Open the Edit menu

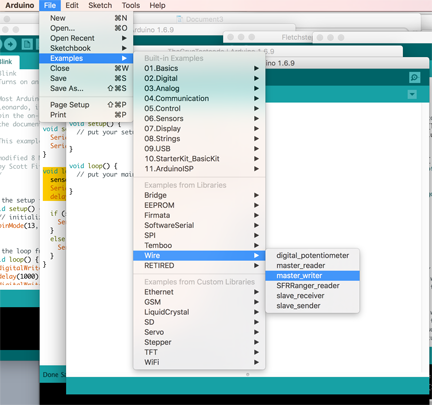(x=72, y=5)
